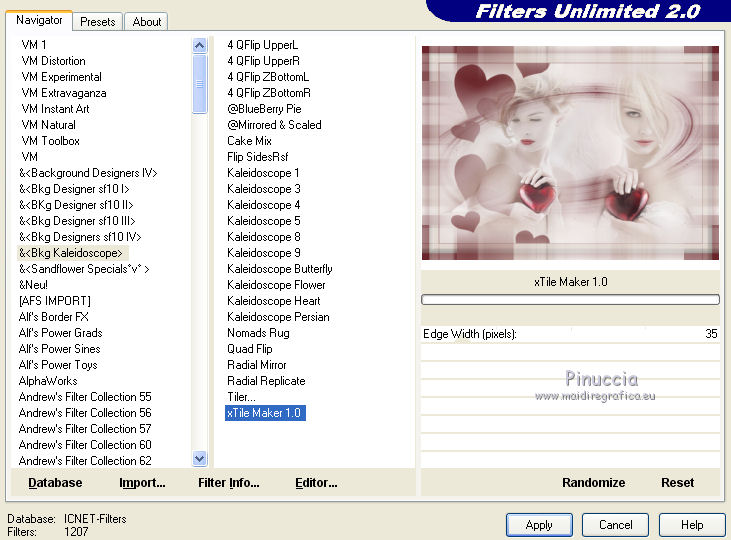This screenshot has height=540, width=731.
Task: Click the Apply button
Action: 539,525
